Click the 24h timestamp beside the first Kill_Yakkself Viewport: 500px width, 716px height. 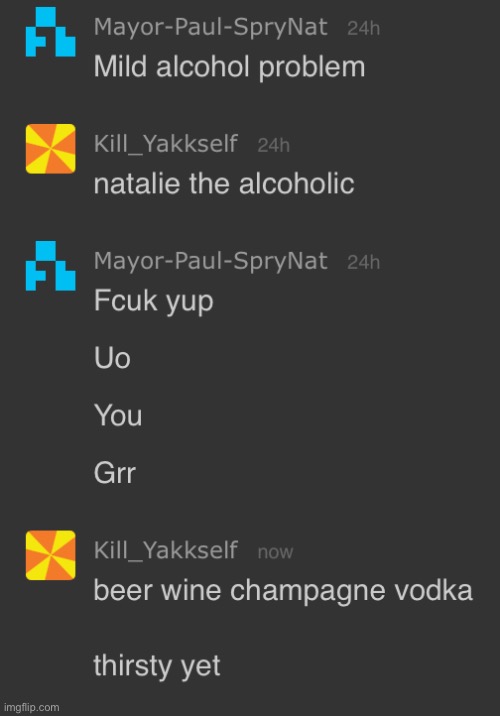click(274, 145)
